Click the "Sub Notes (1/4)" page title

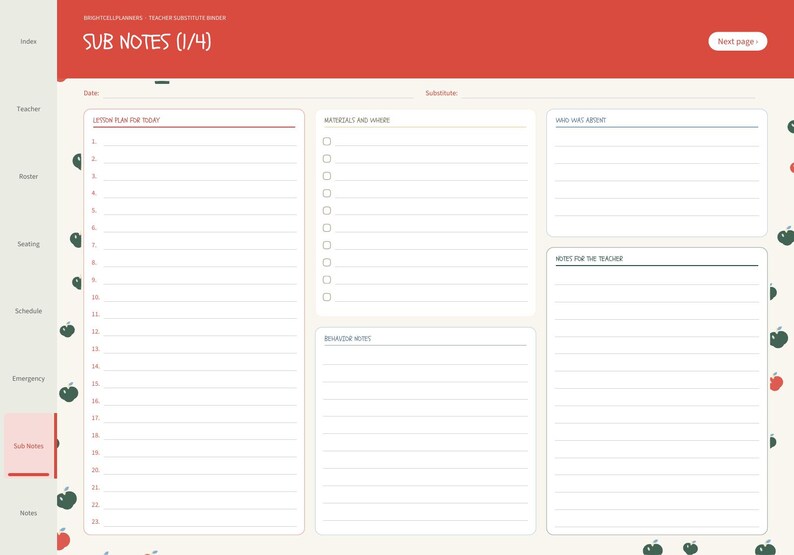pyautogui.click(x=147, y=42)
